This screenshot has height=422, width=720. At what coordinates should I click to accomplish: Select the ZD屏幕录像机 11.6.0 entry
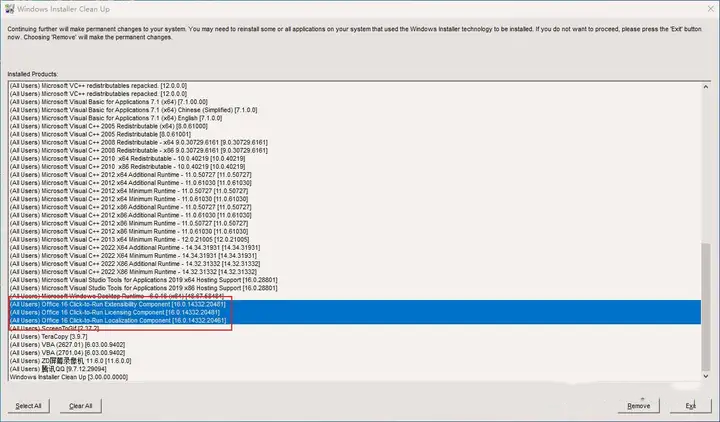coord(71,361)
